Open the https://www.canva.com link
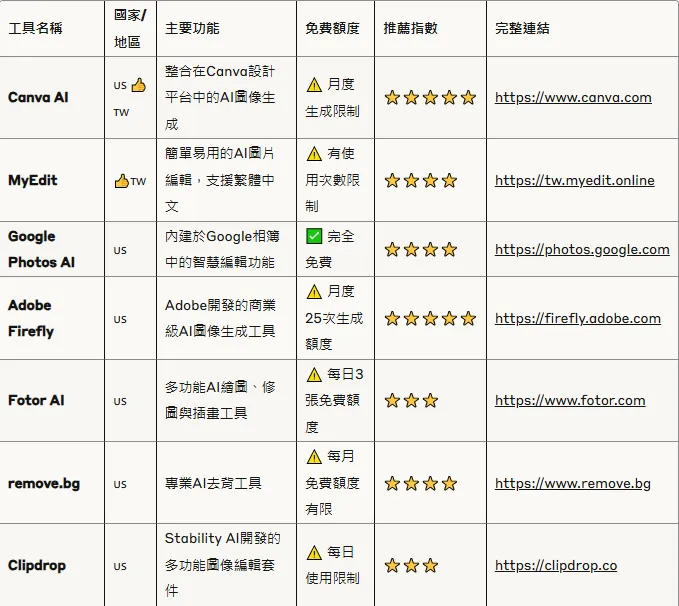 573,97
